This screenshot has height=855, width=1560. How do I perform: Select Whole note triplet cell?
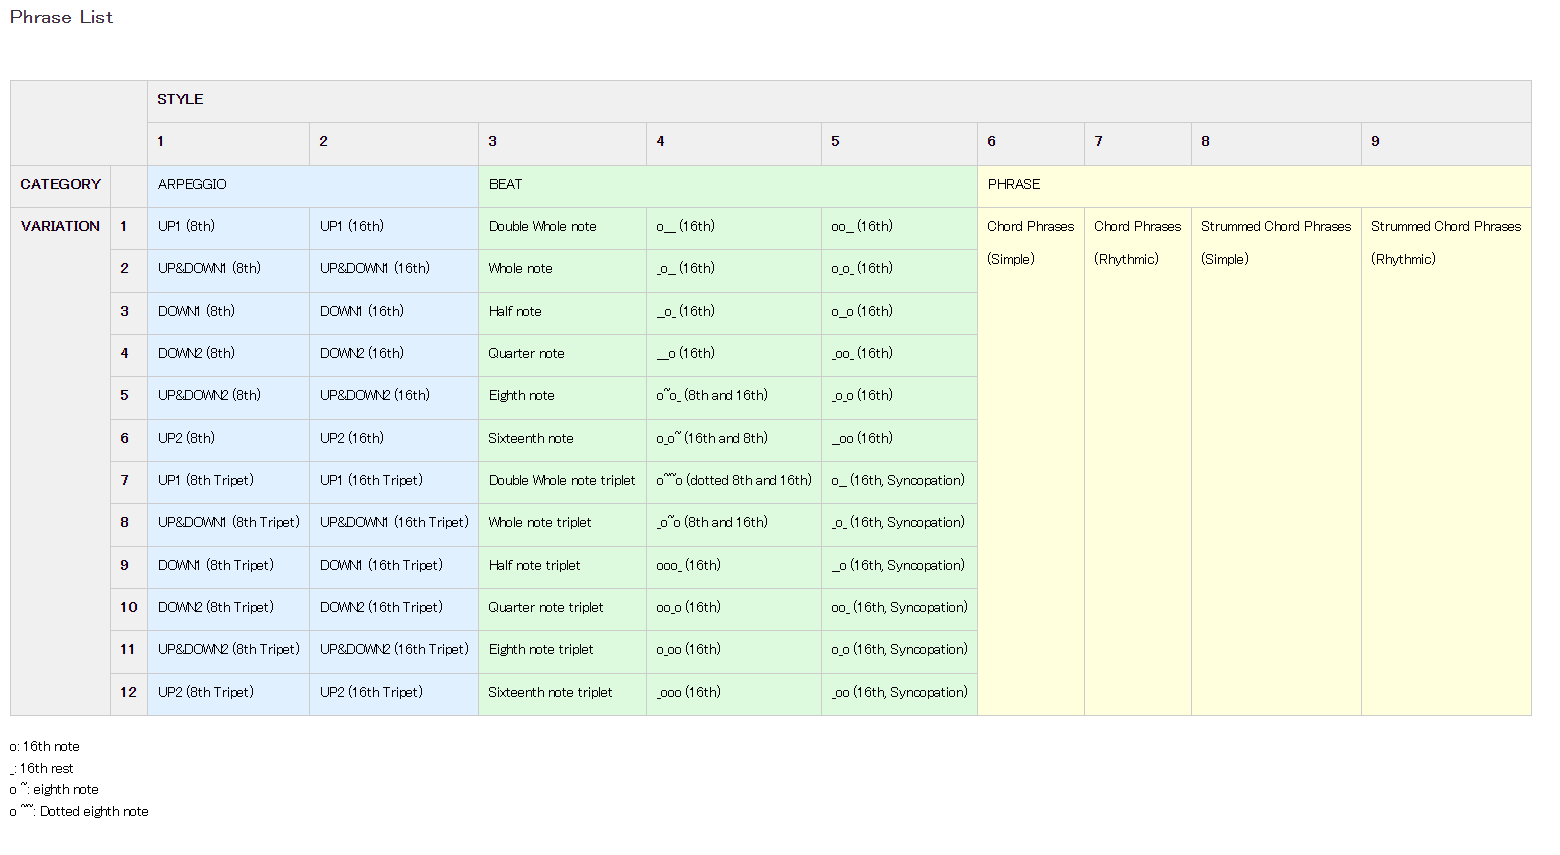(562, 524)
